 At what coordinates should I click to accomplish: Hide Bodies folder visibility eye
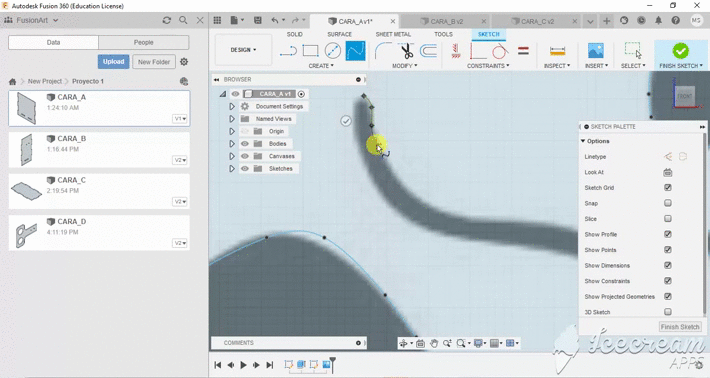click(x=245, y=144)
